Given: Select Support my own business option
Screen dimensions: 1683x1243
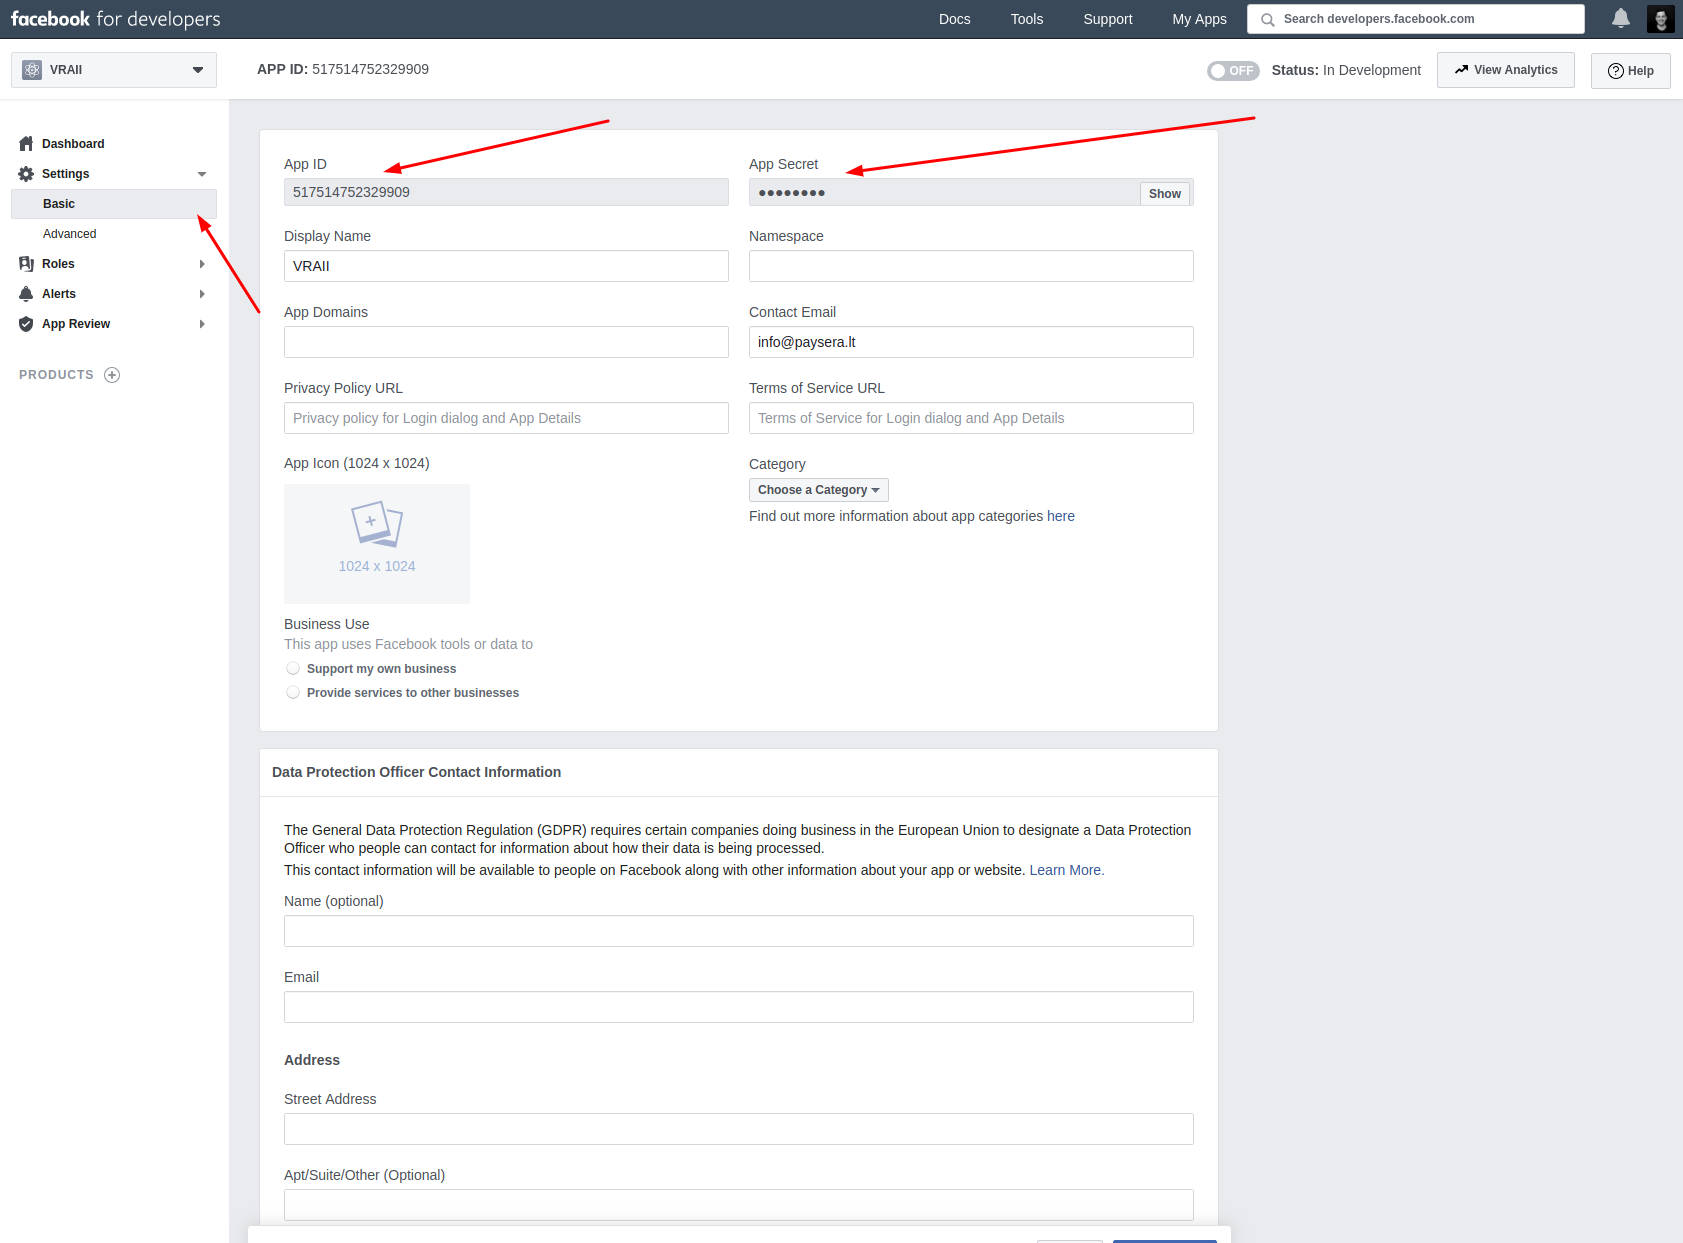Looking at the screenshot, I should point(293,668).
